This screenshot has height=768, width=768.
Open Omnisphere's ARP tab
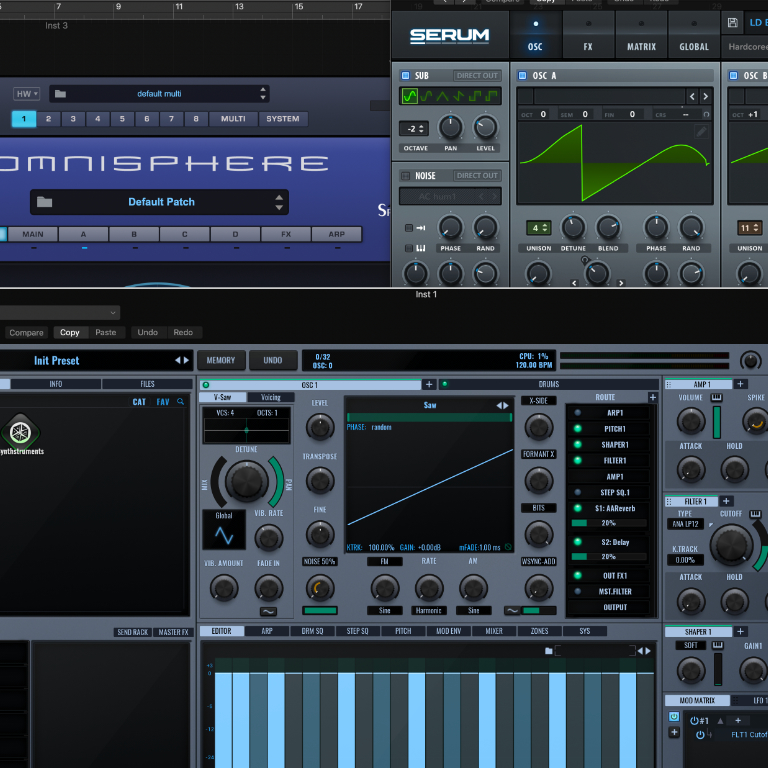[336, 234]
